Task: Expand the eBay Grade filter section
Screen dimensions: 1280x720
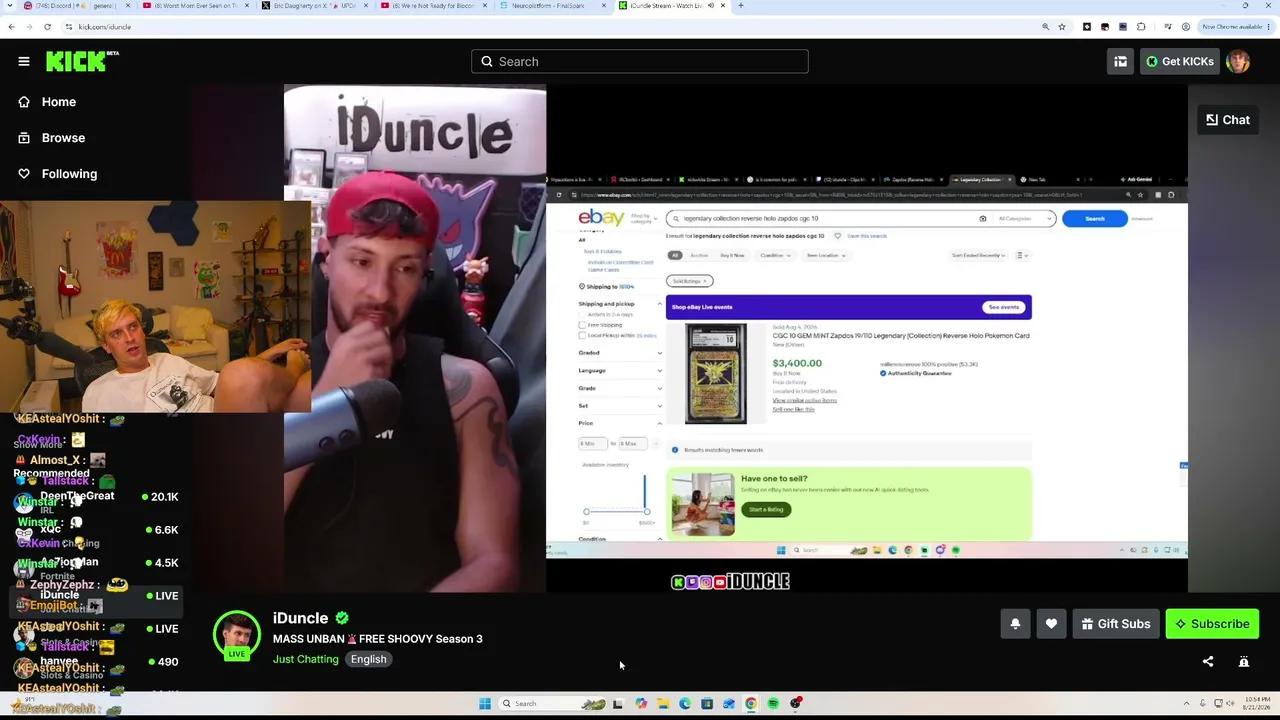Action: tap(620, 388)
